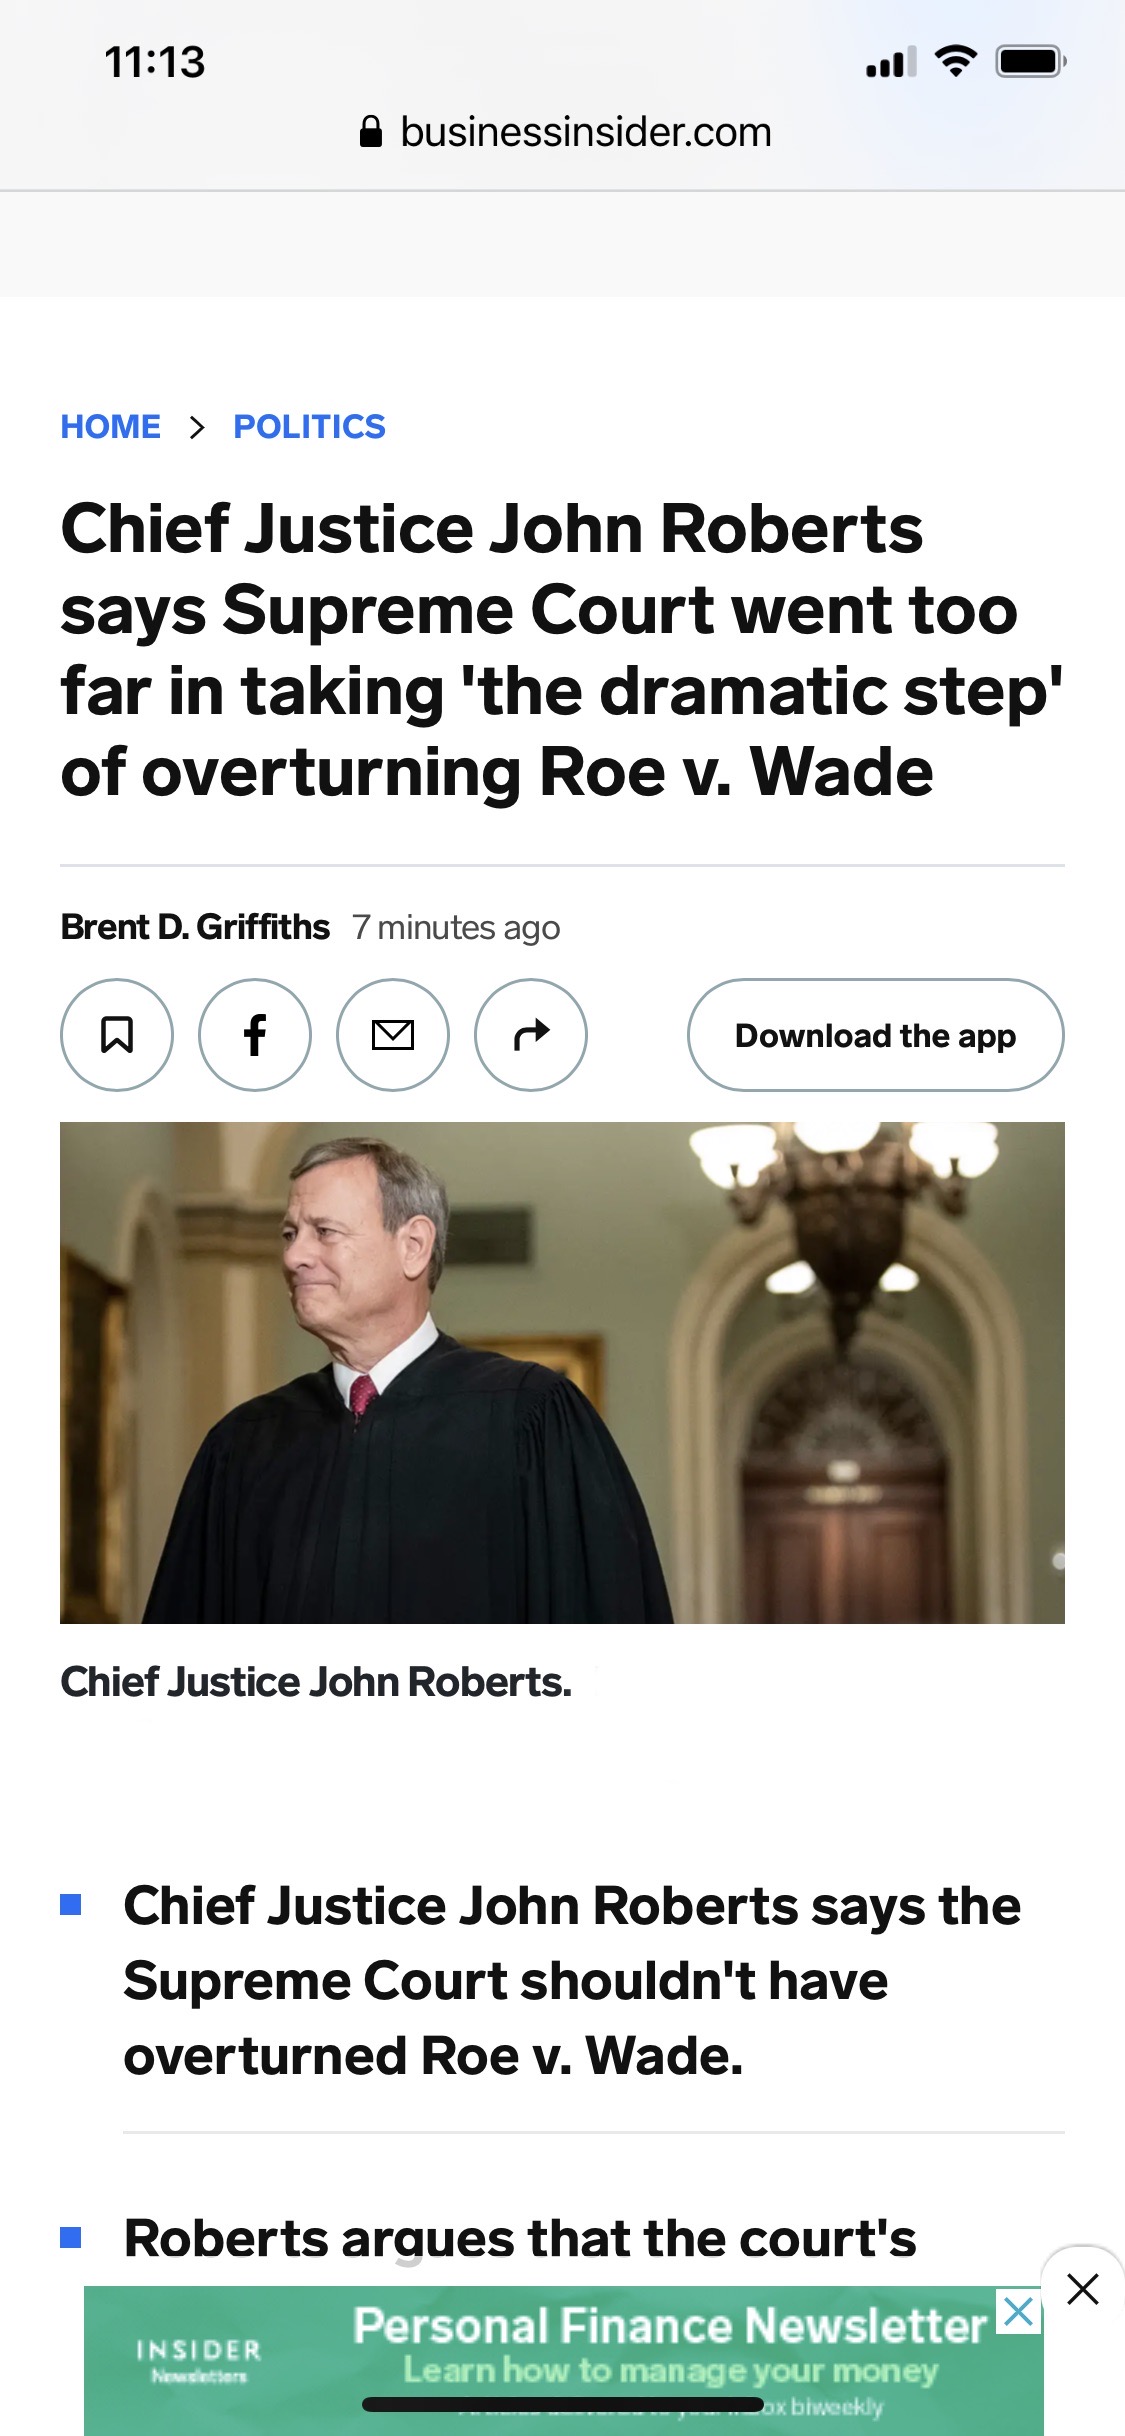Tap the Download the app button

tap(876, 1035)
